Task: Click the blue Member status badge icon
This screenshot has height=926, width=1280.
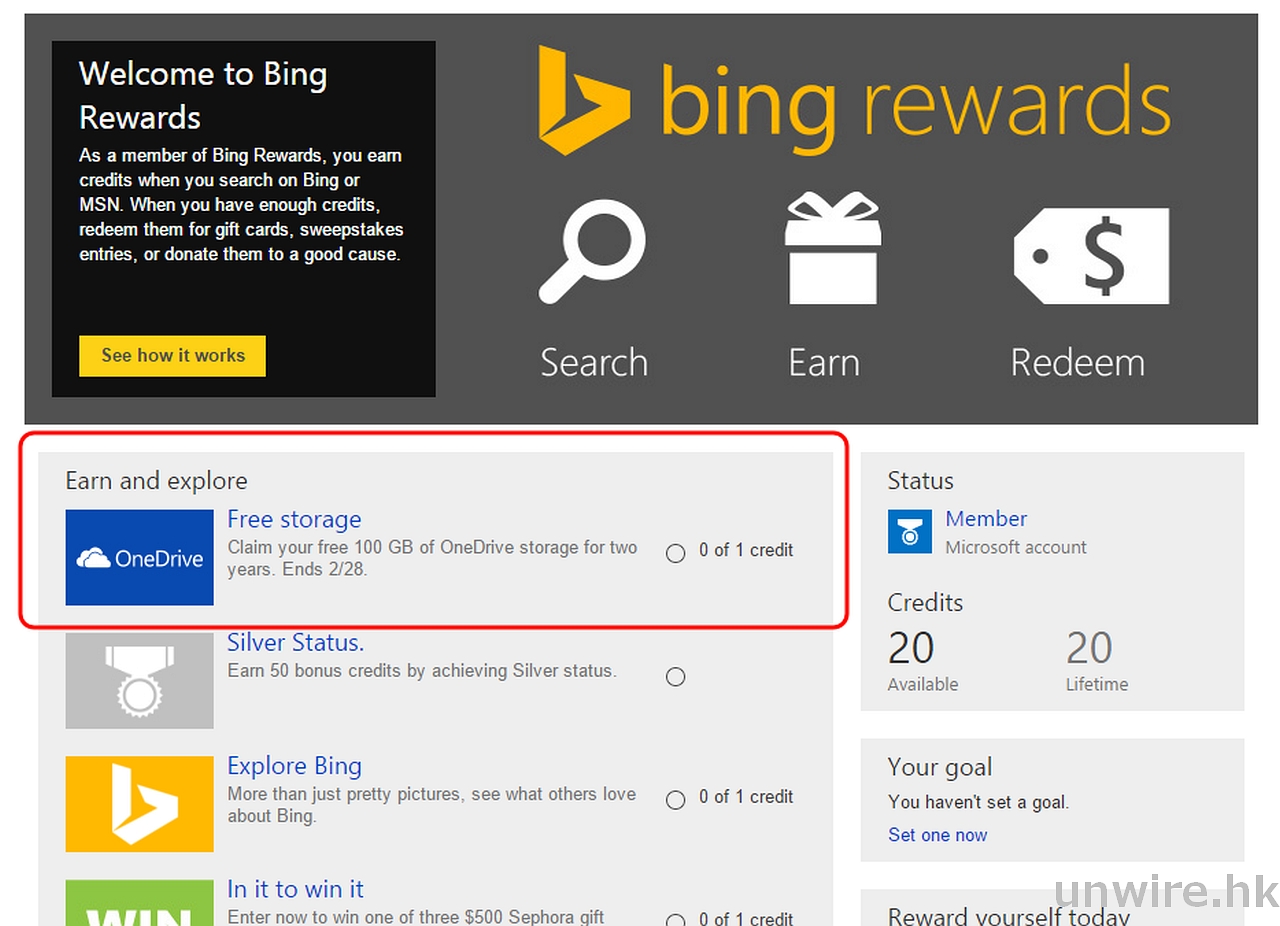Action: (909, 531)
